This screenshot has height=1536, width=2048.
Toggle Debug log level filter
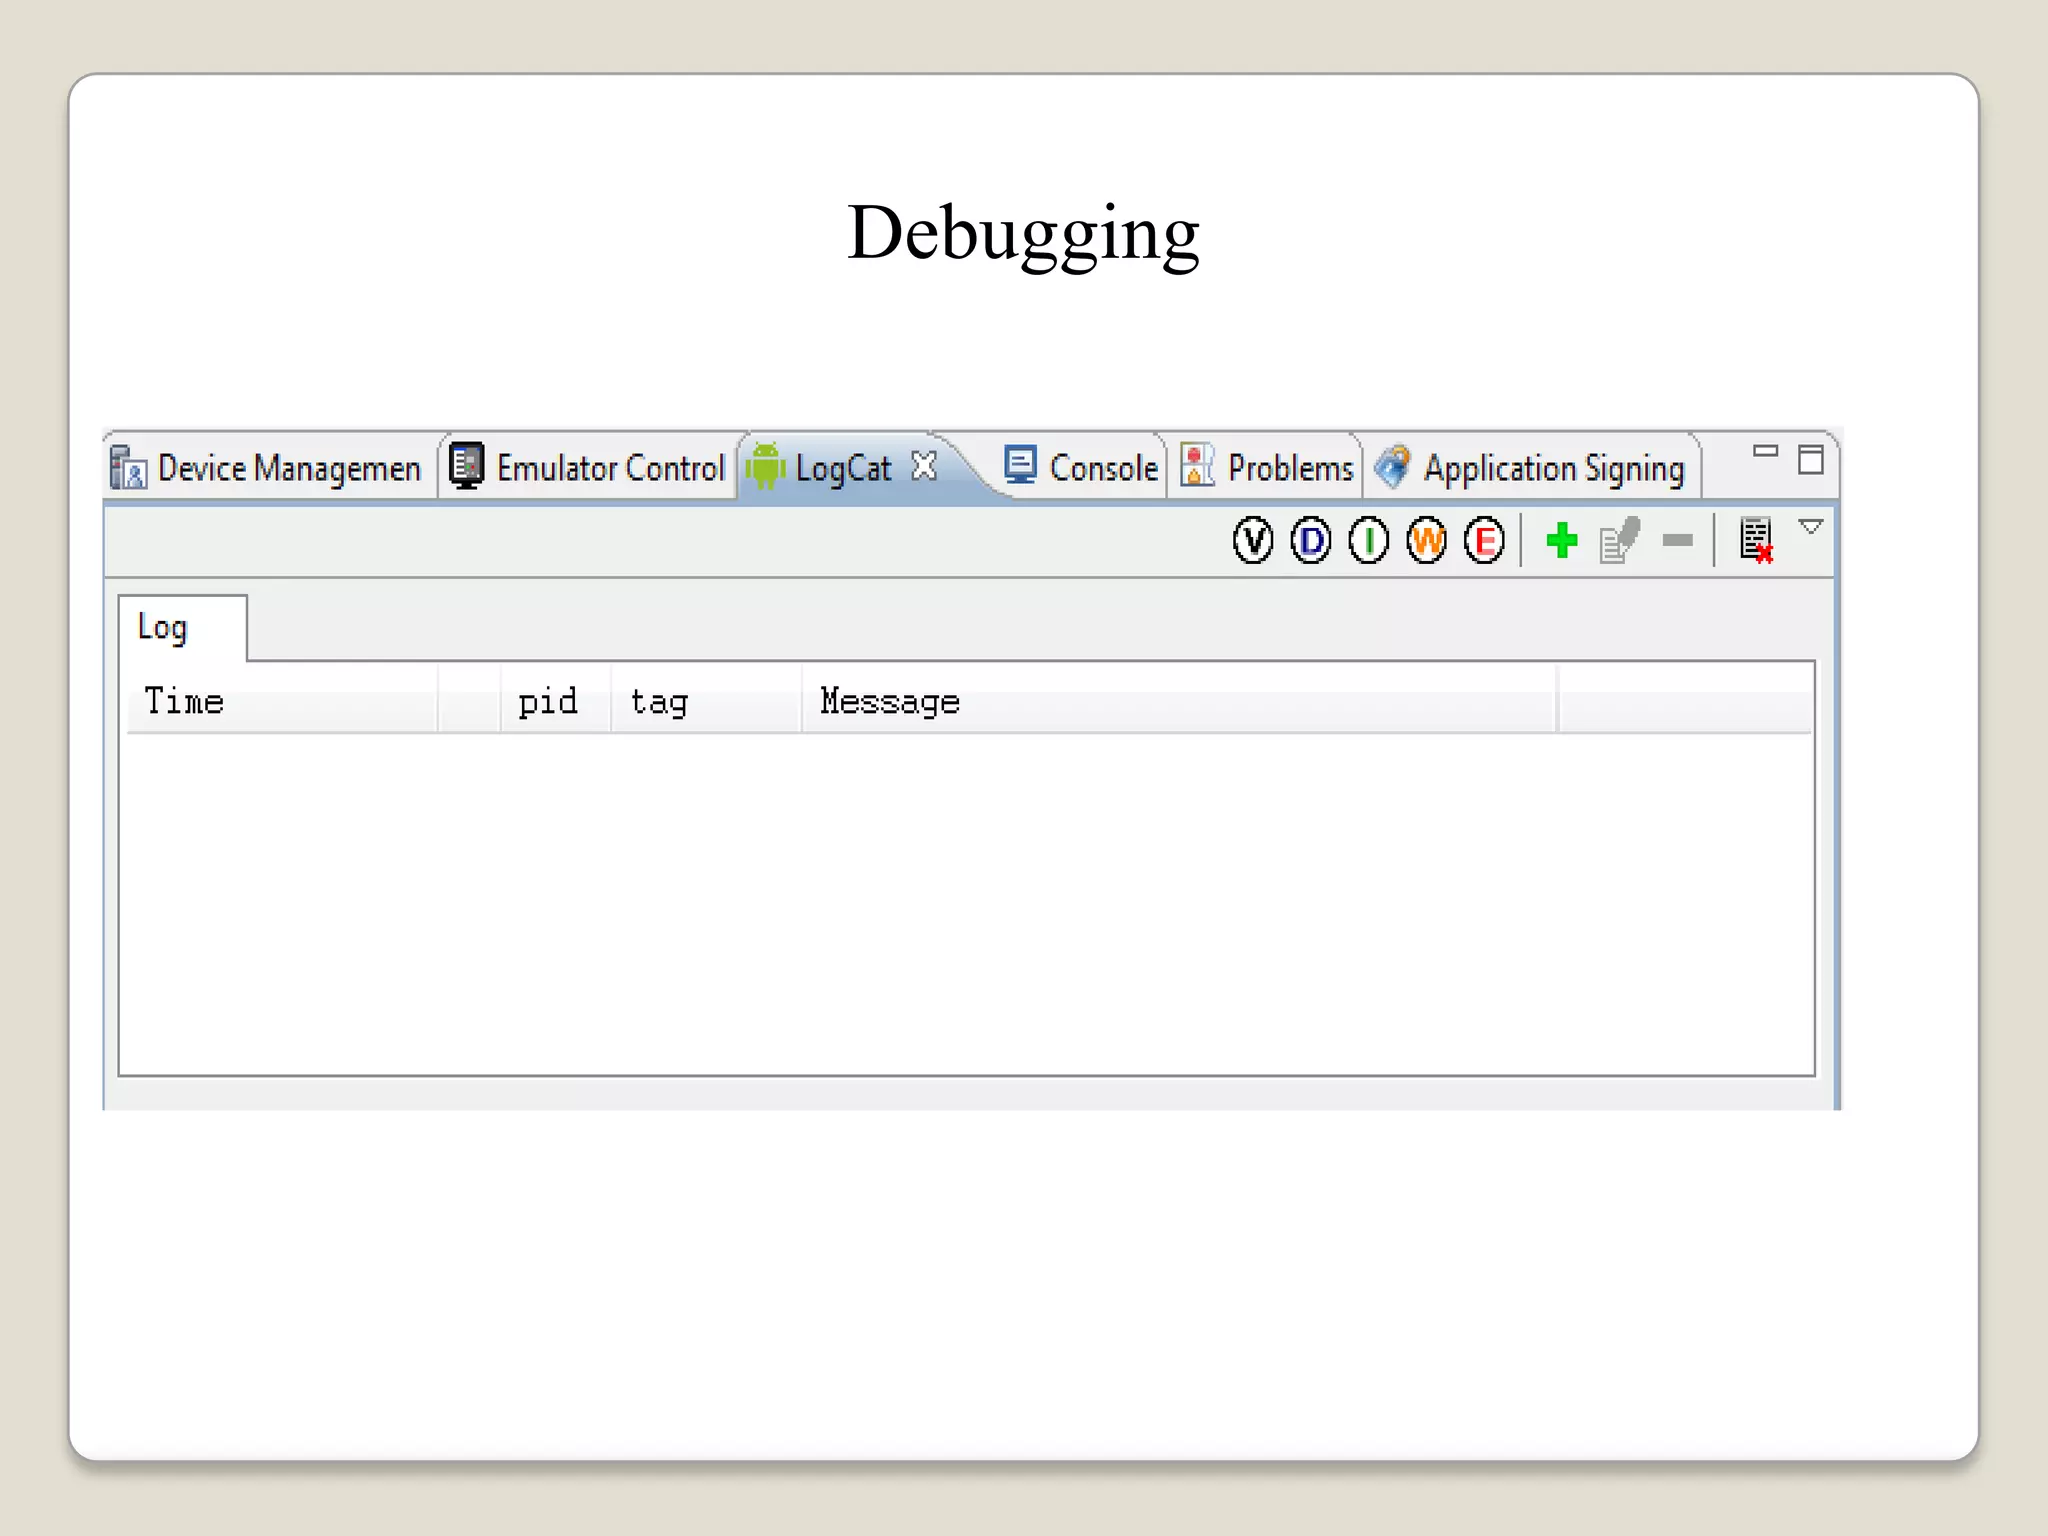point(1311,541)
